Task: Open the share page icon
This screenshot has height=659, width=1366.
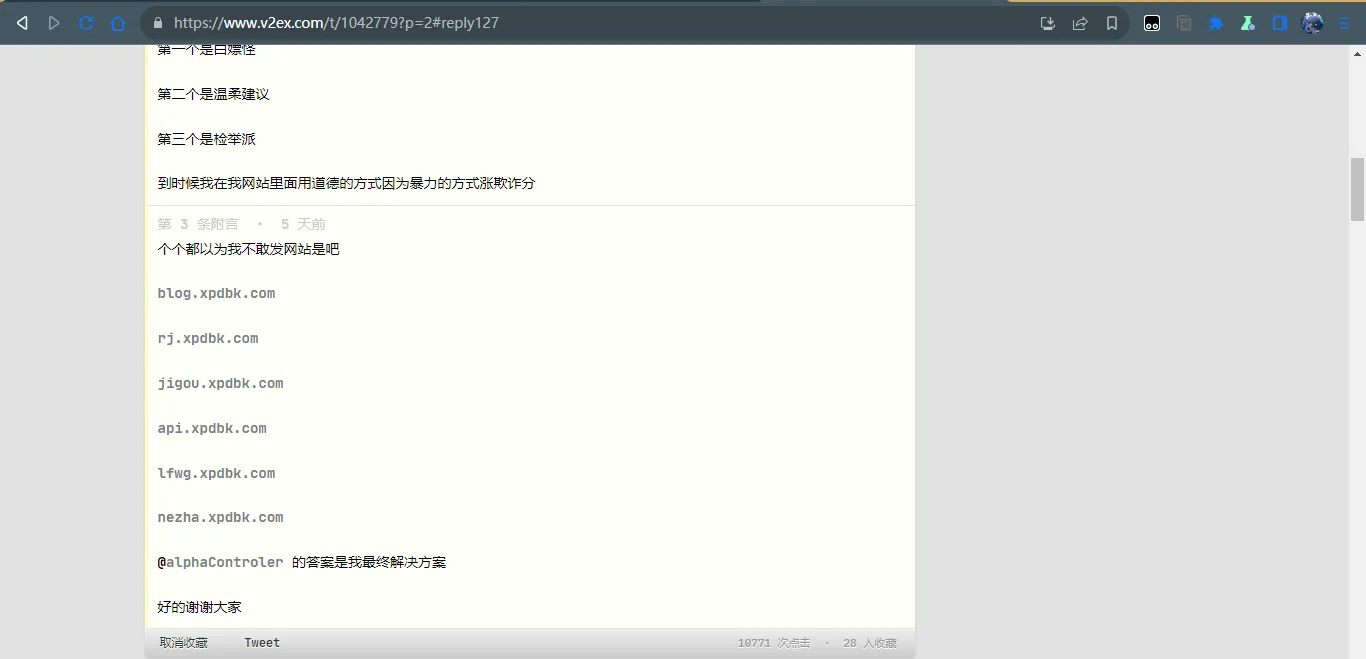Action: click(x=1080, y=23)
